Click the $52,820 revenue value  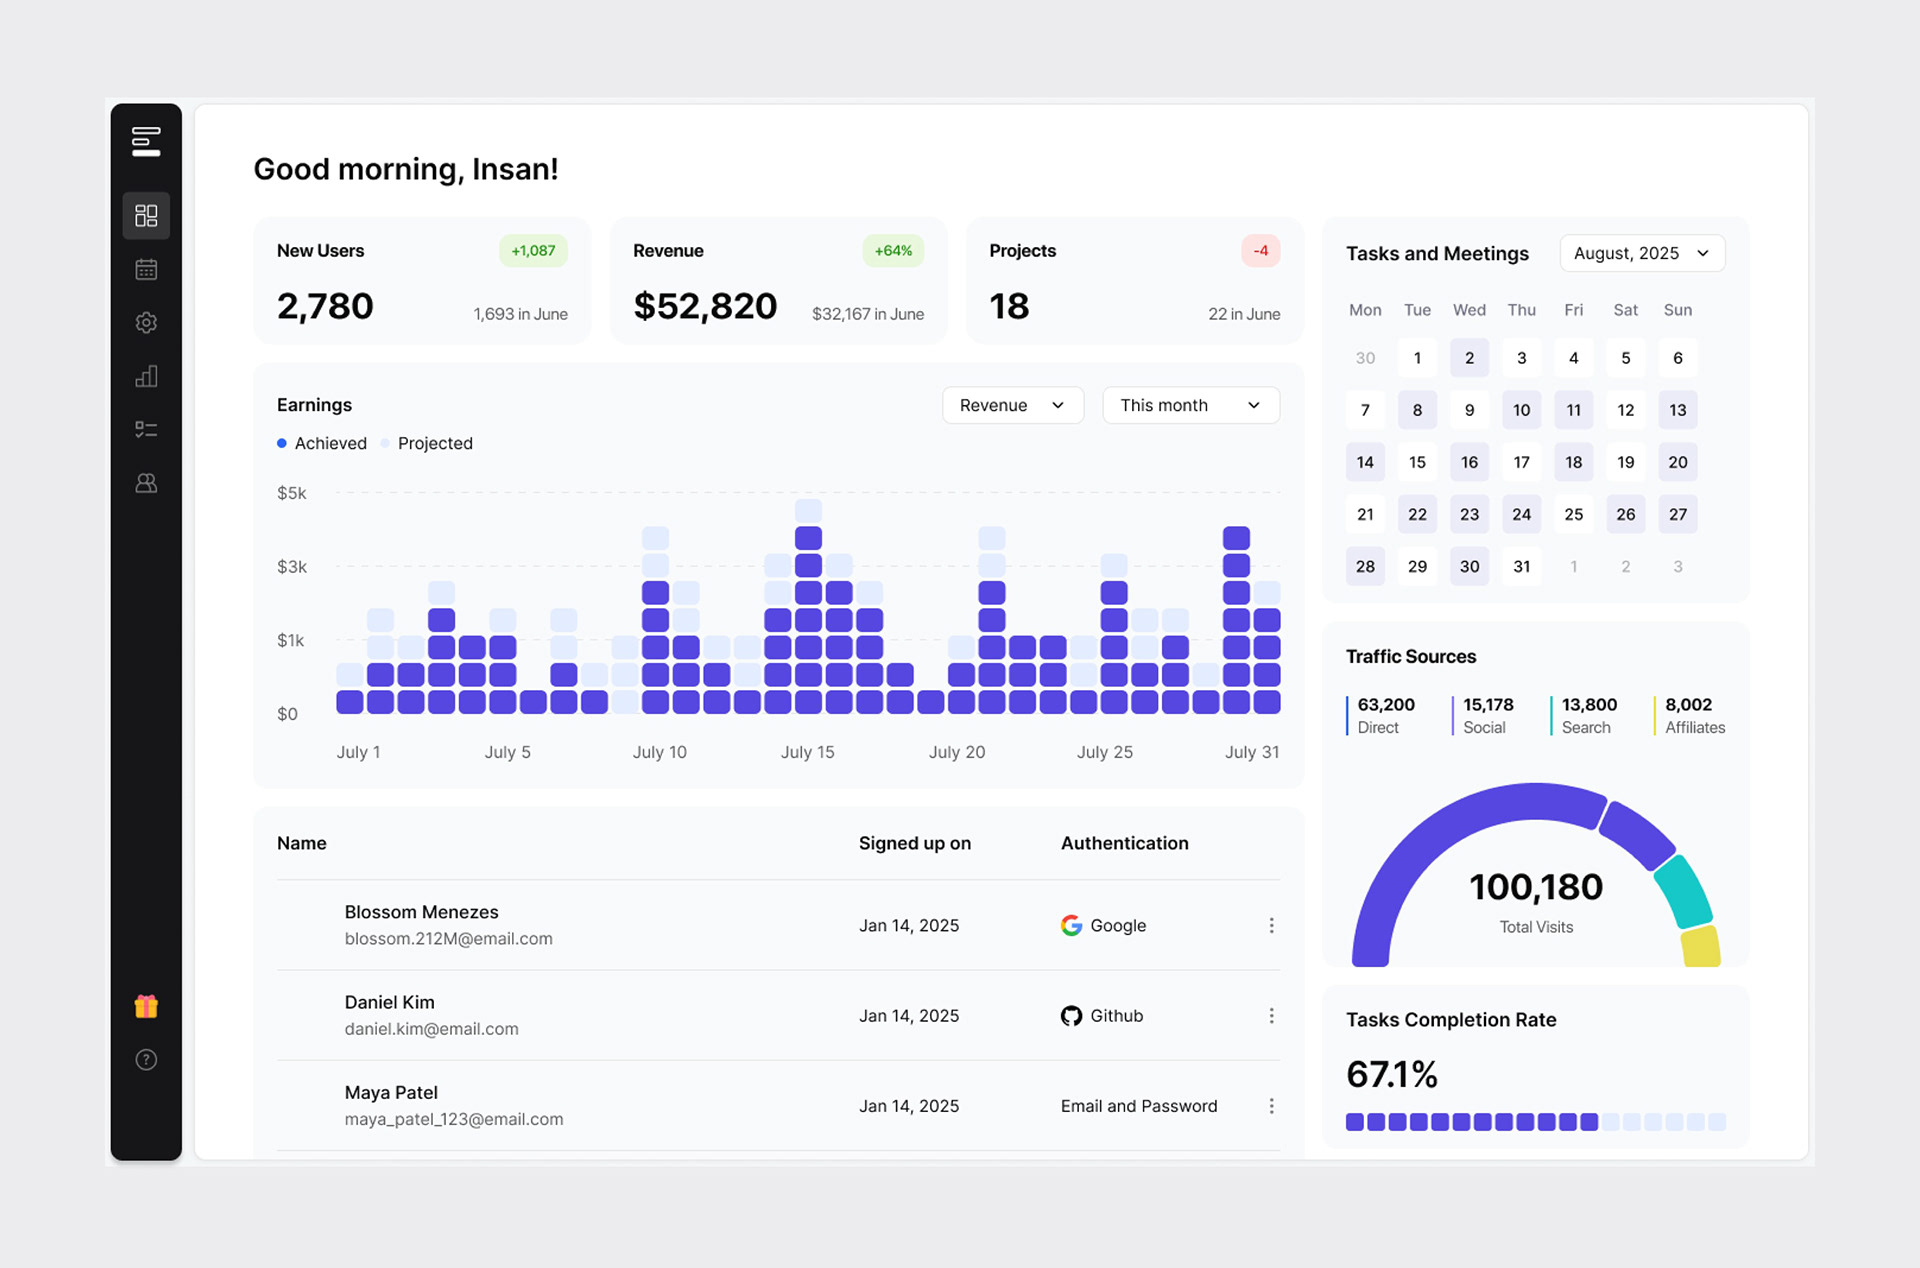pyautogui.click(x=705, y=306)
